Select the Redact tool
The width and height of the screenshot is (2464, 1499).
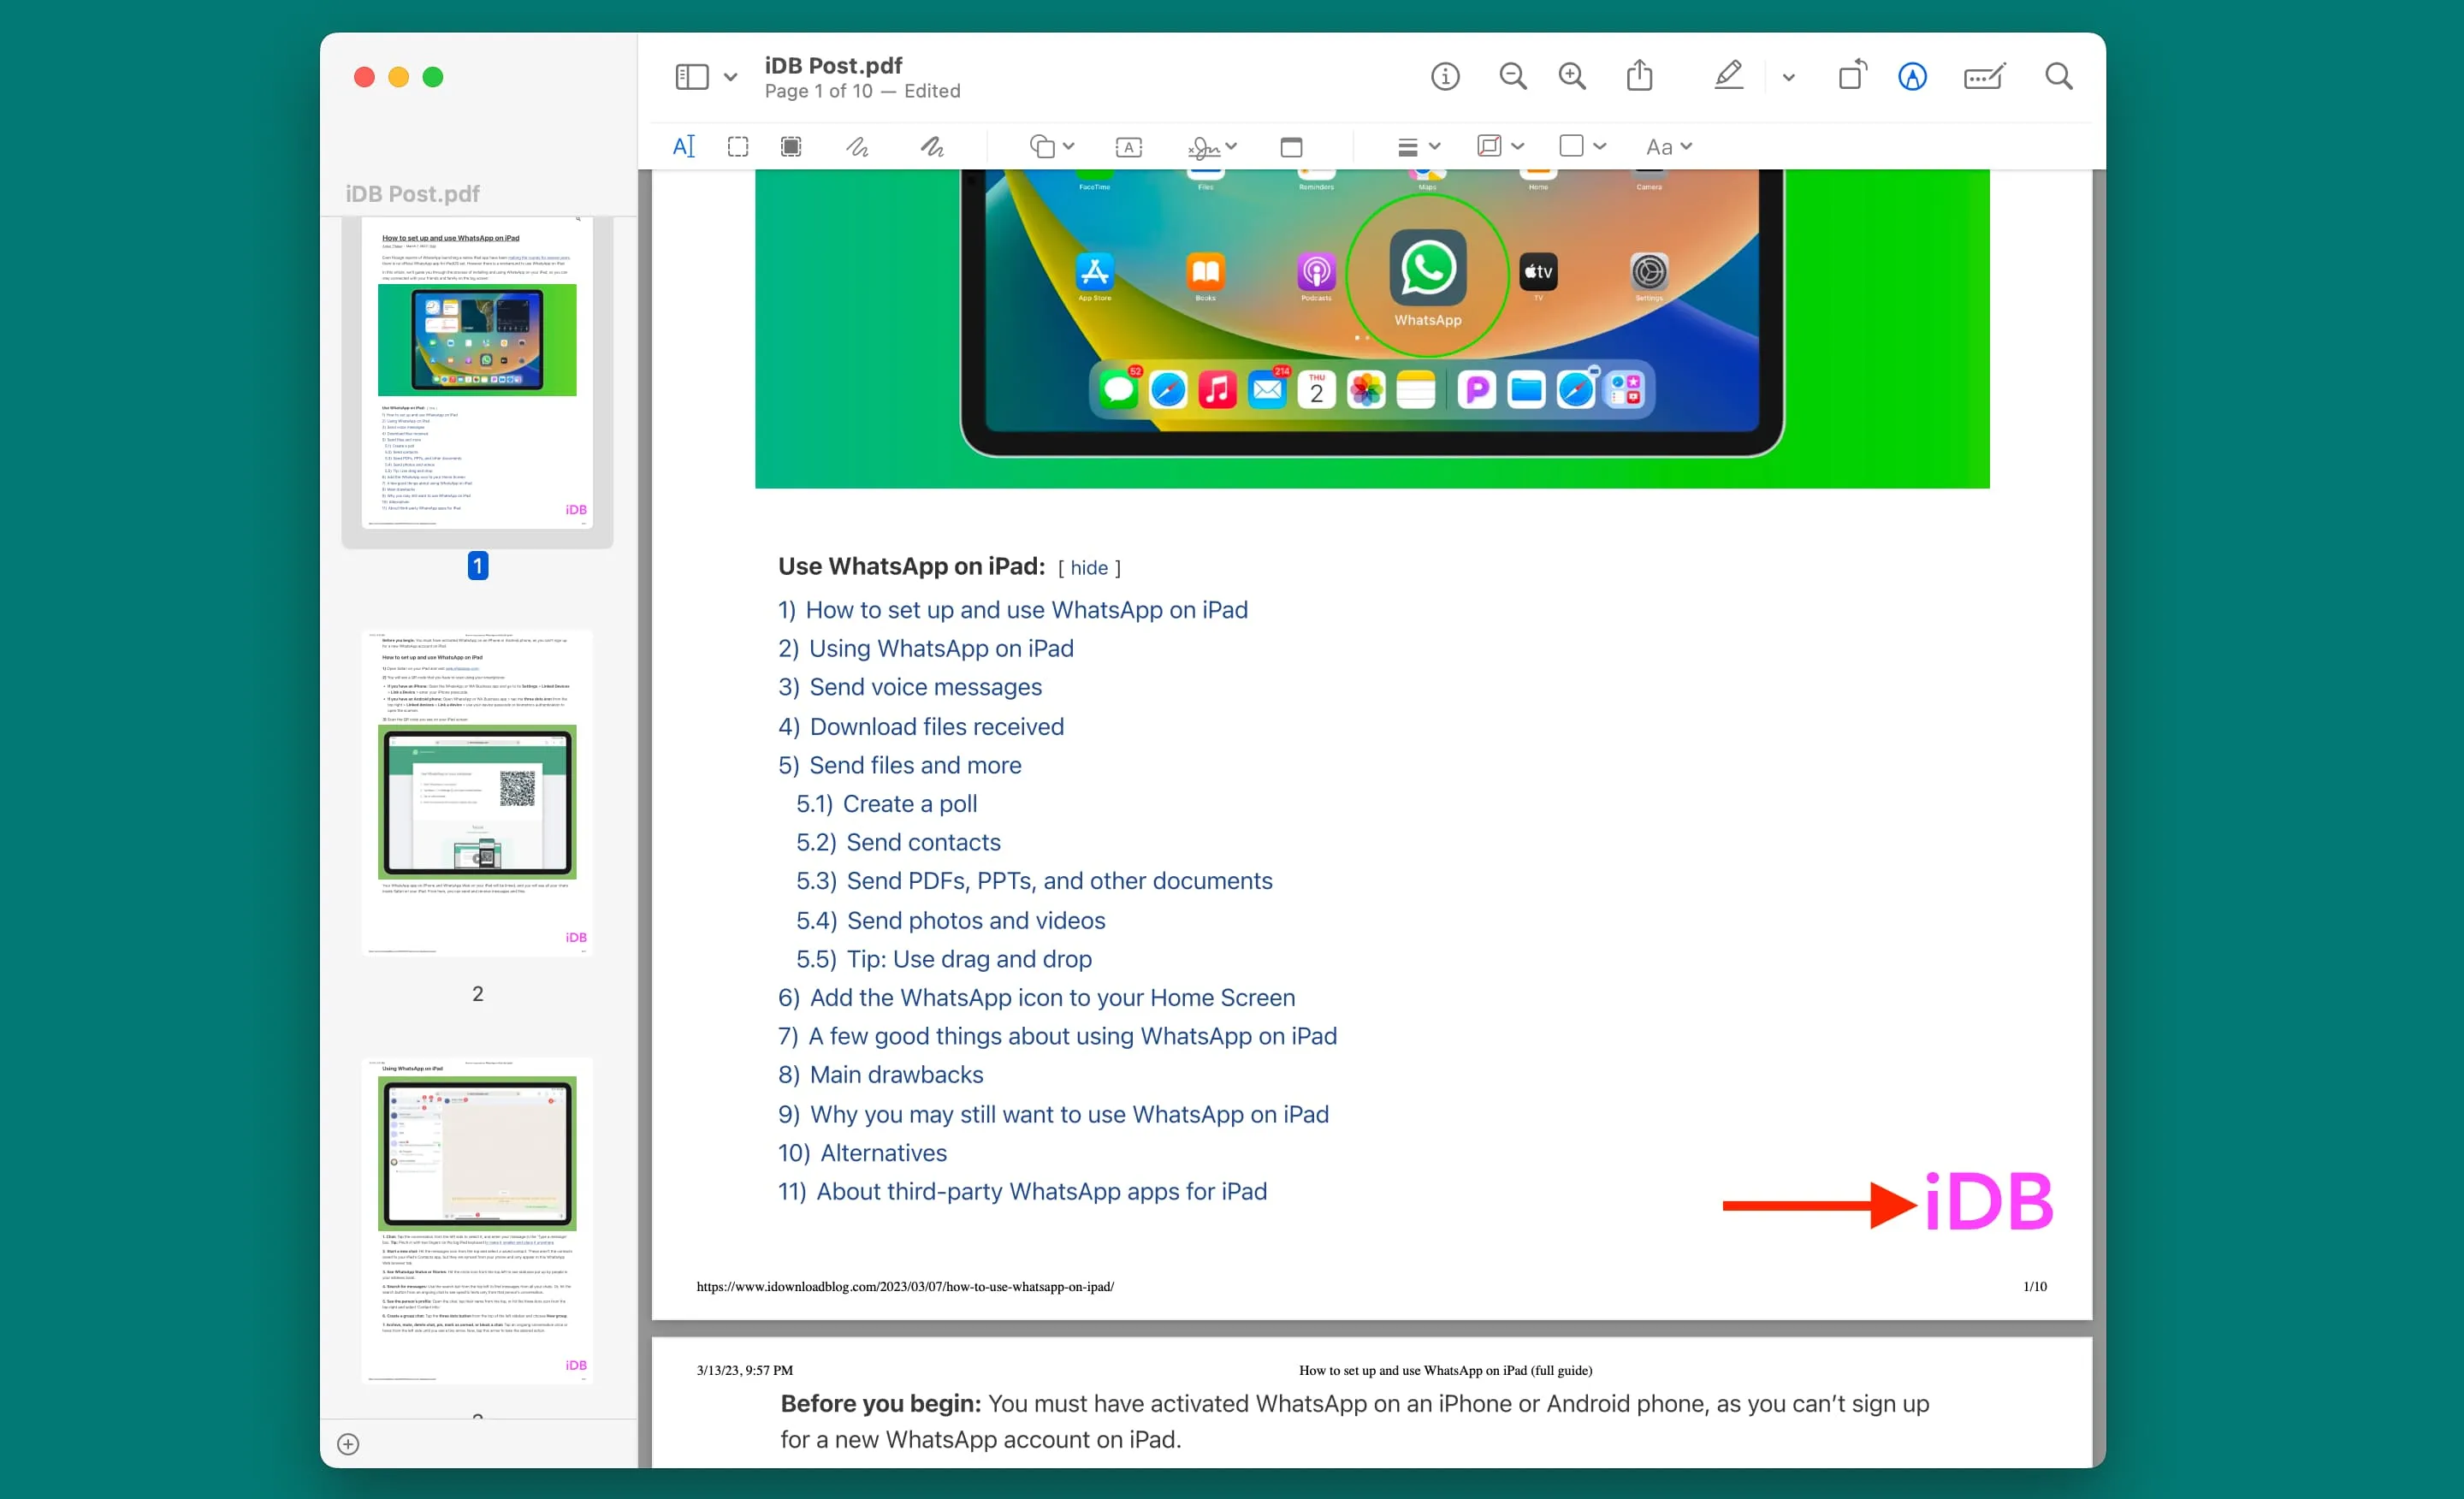tap(791, 147)
